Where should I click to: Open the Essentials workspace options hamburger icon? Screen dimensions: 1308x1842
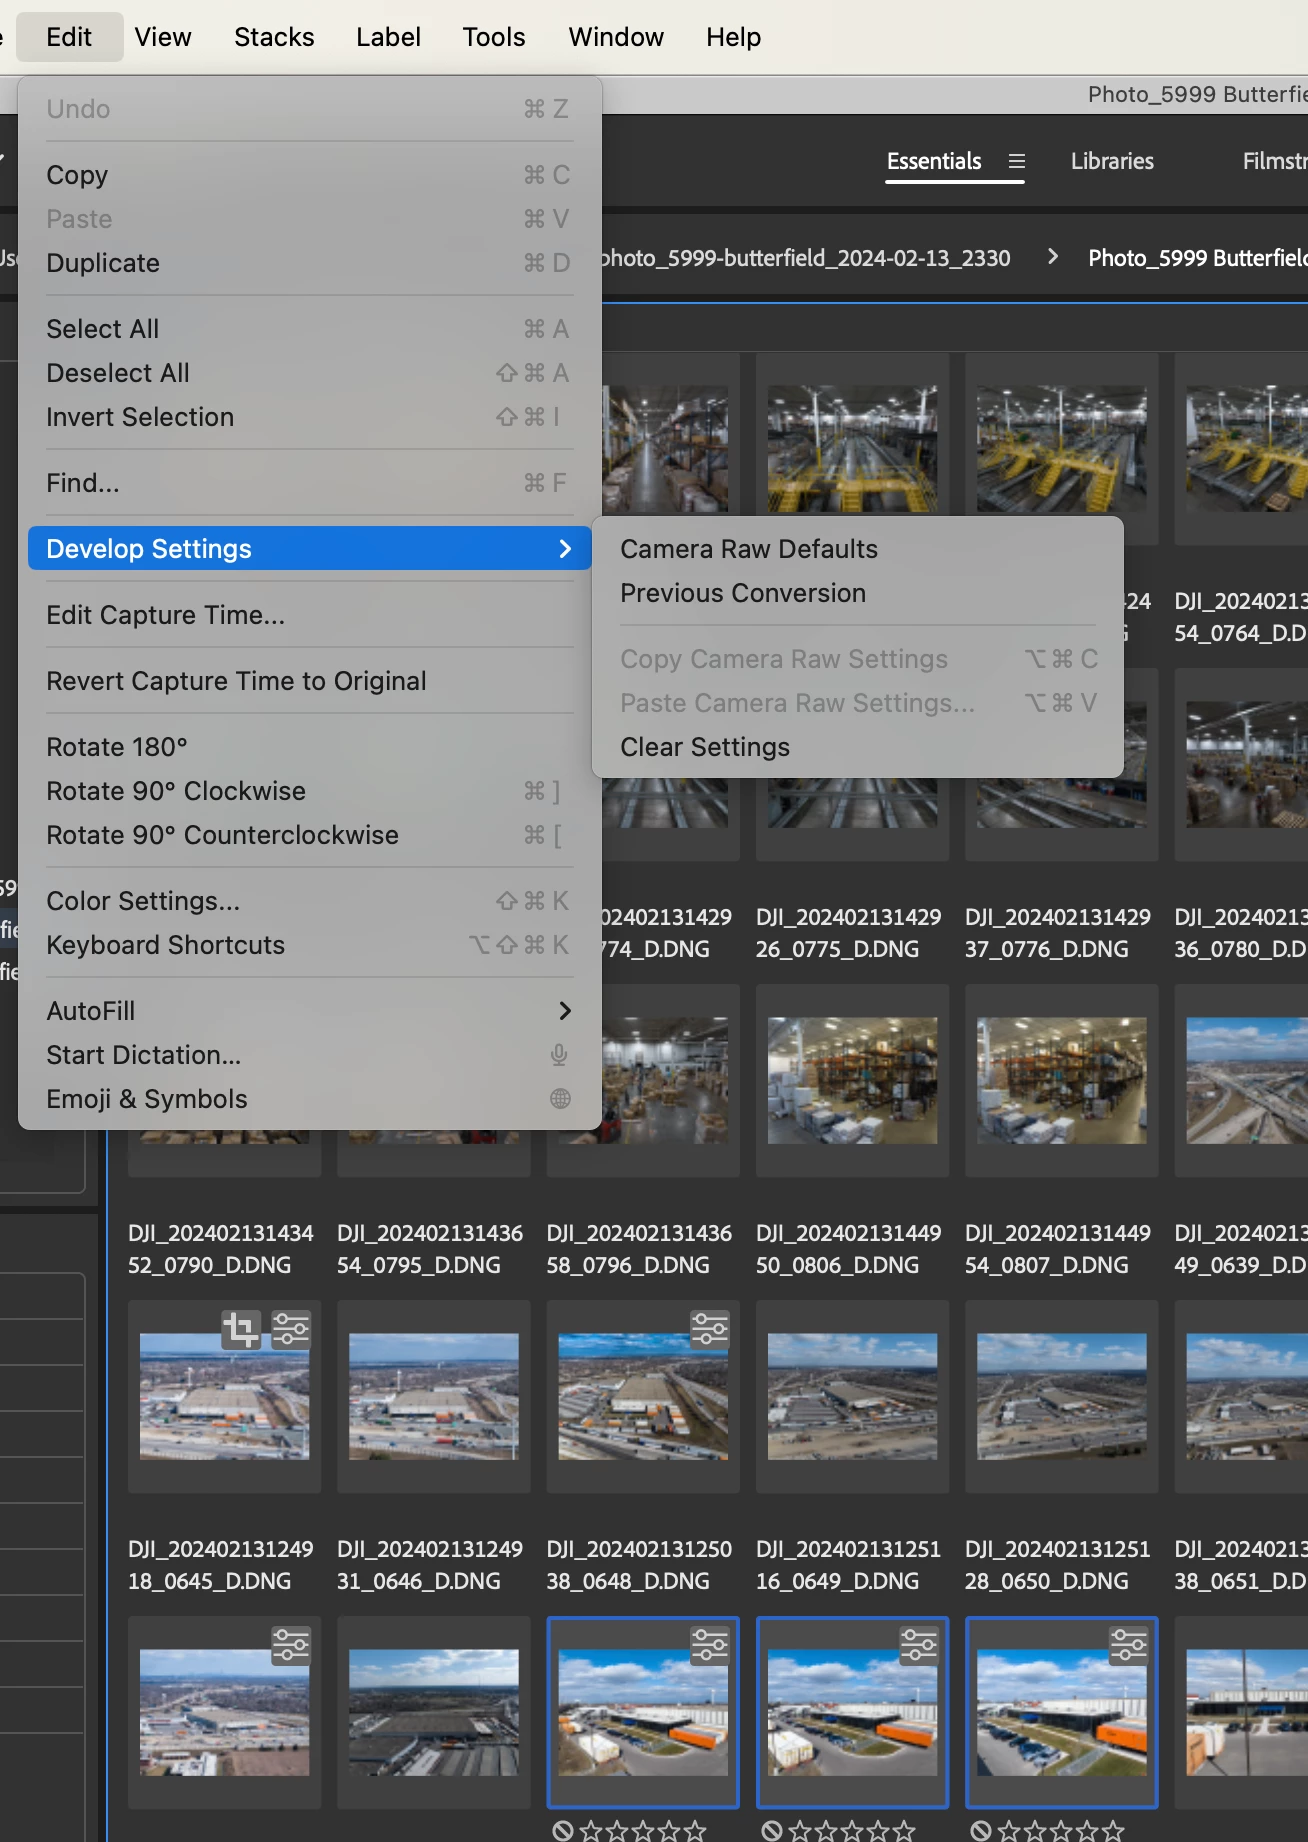coord(1017,161)
